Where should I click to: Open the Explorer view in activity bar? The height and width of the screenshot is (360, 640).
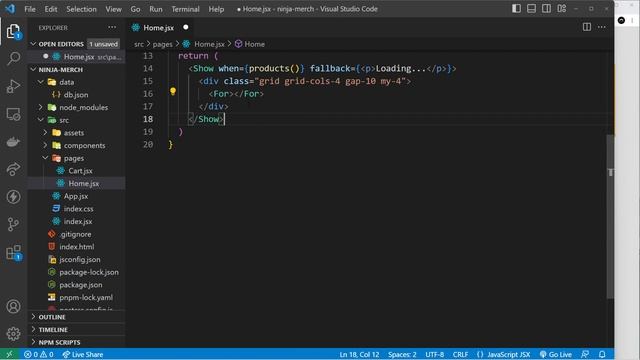coord(13,31)
